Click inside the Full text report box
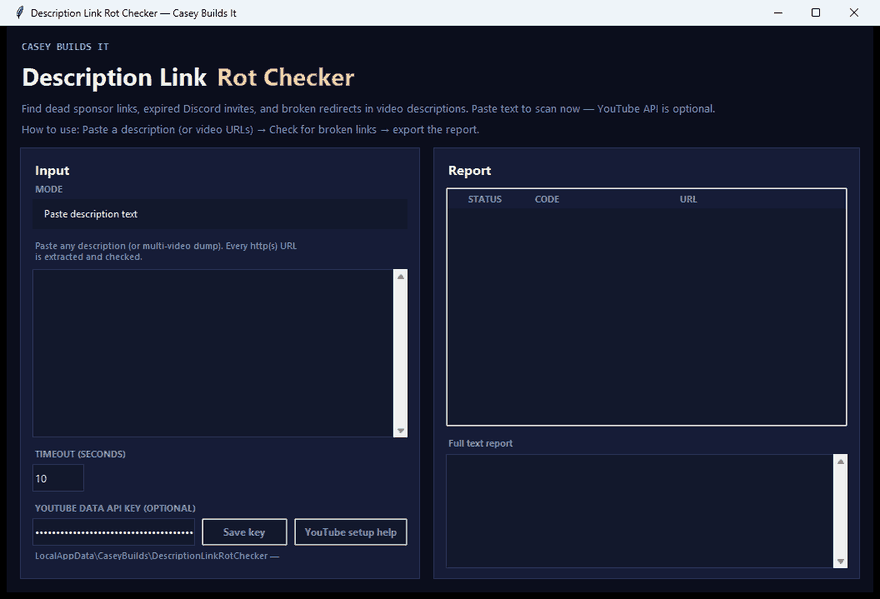 pos(640,511)
